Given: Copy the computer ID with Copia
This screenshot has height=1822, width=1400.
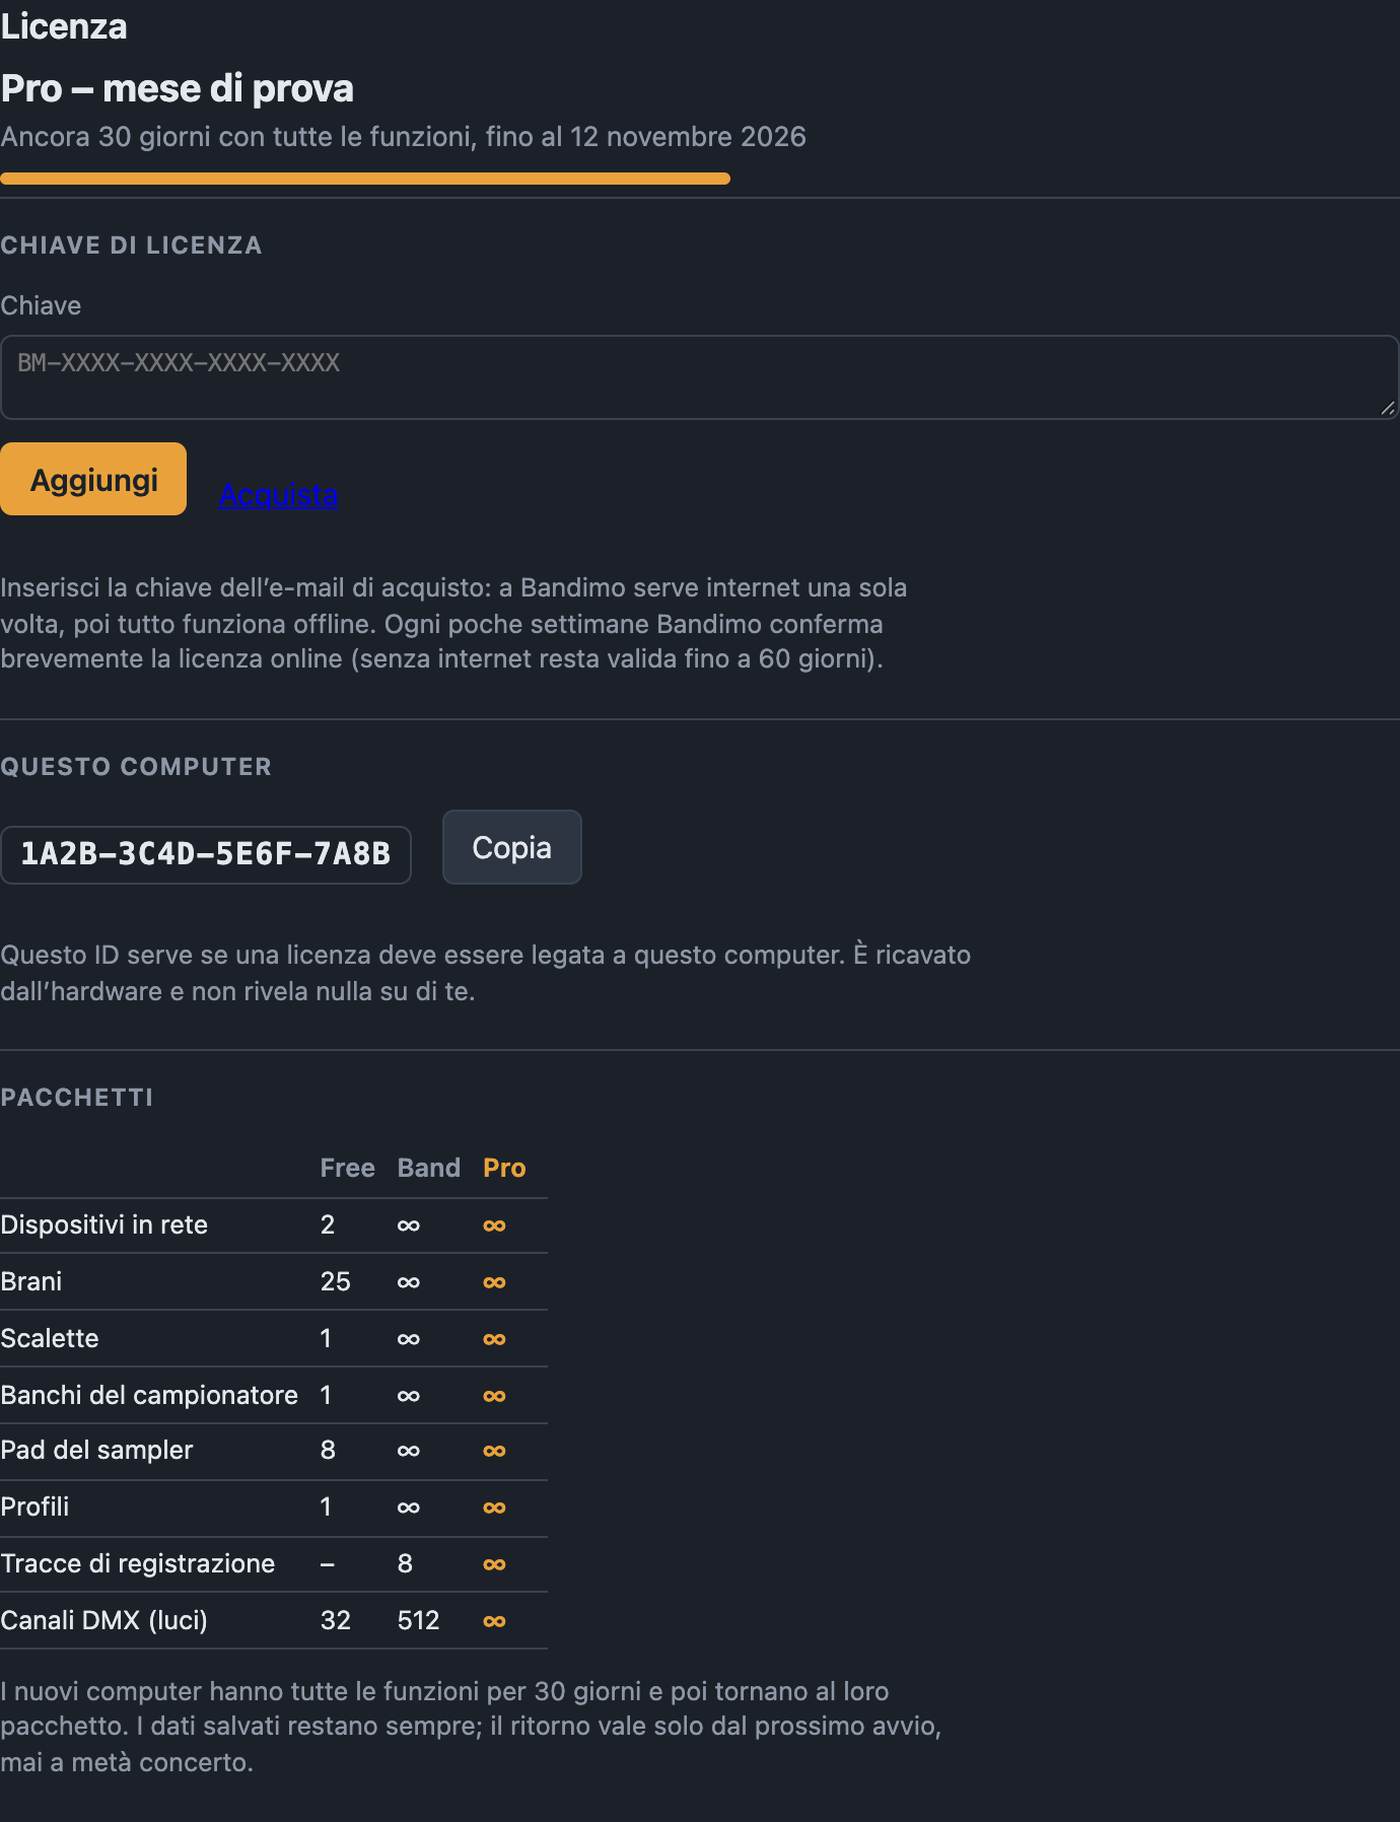Looking at the screenshot, I should 512,847.
